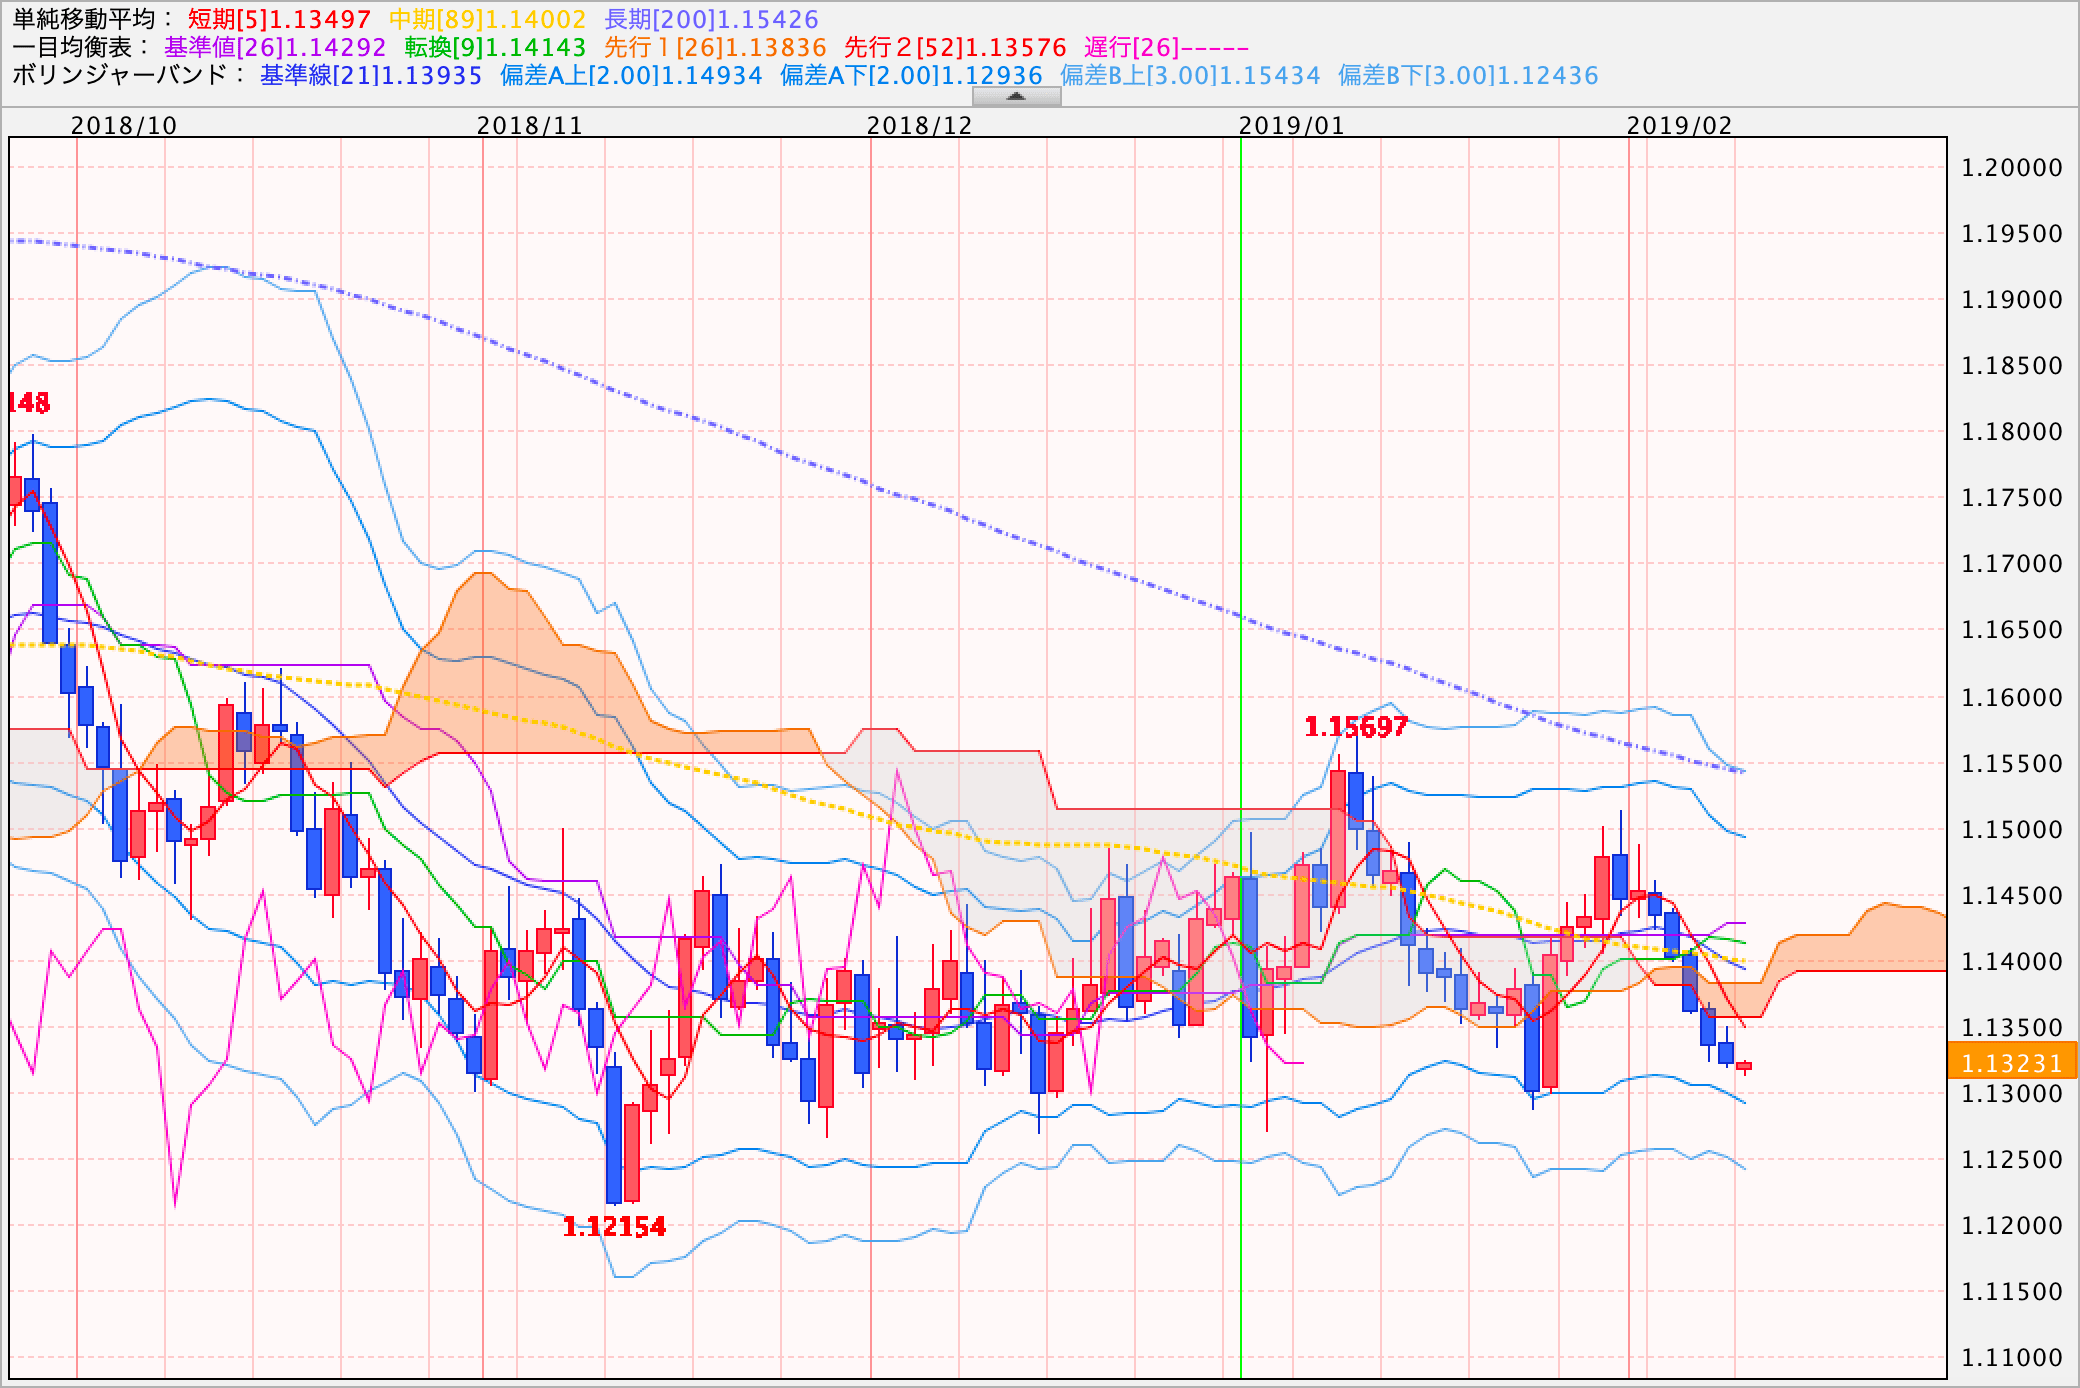
Task: Click the short-term SMA value 短期[5]1.13497
Action: [280, 19]
